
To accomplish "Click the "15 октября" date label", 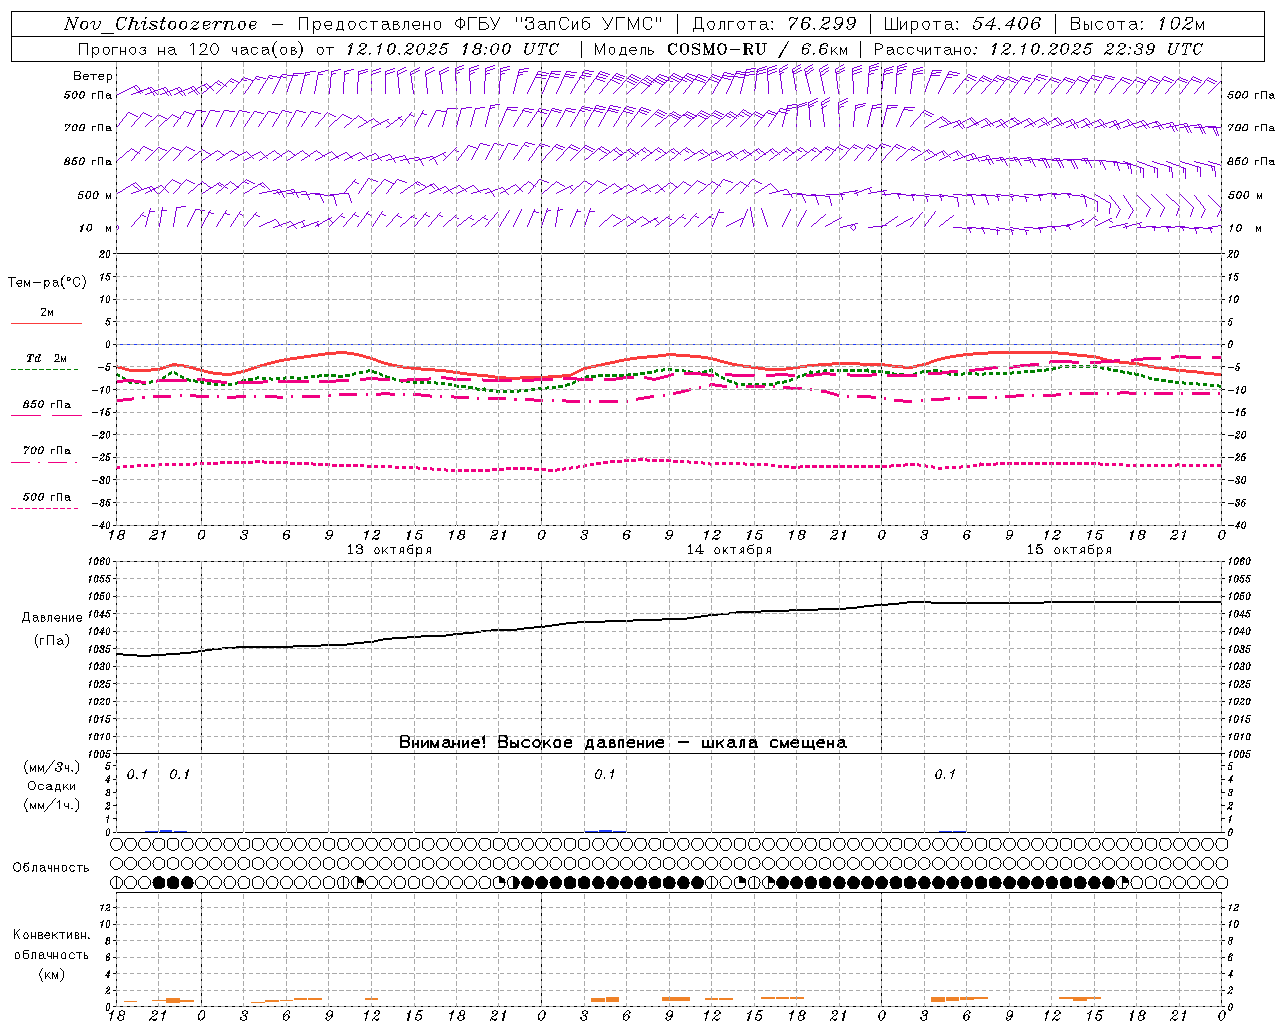I will (x=1069, y=550).
